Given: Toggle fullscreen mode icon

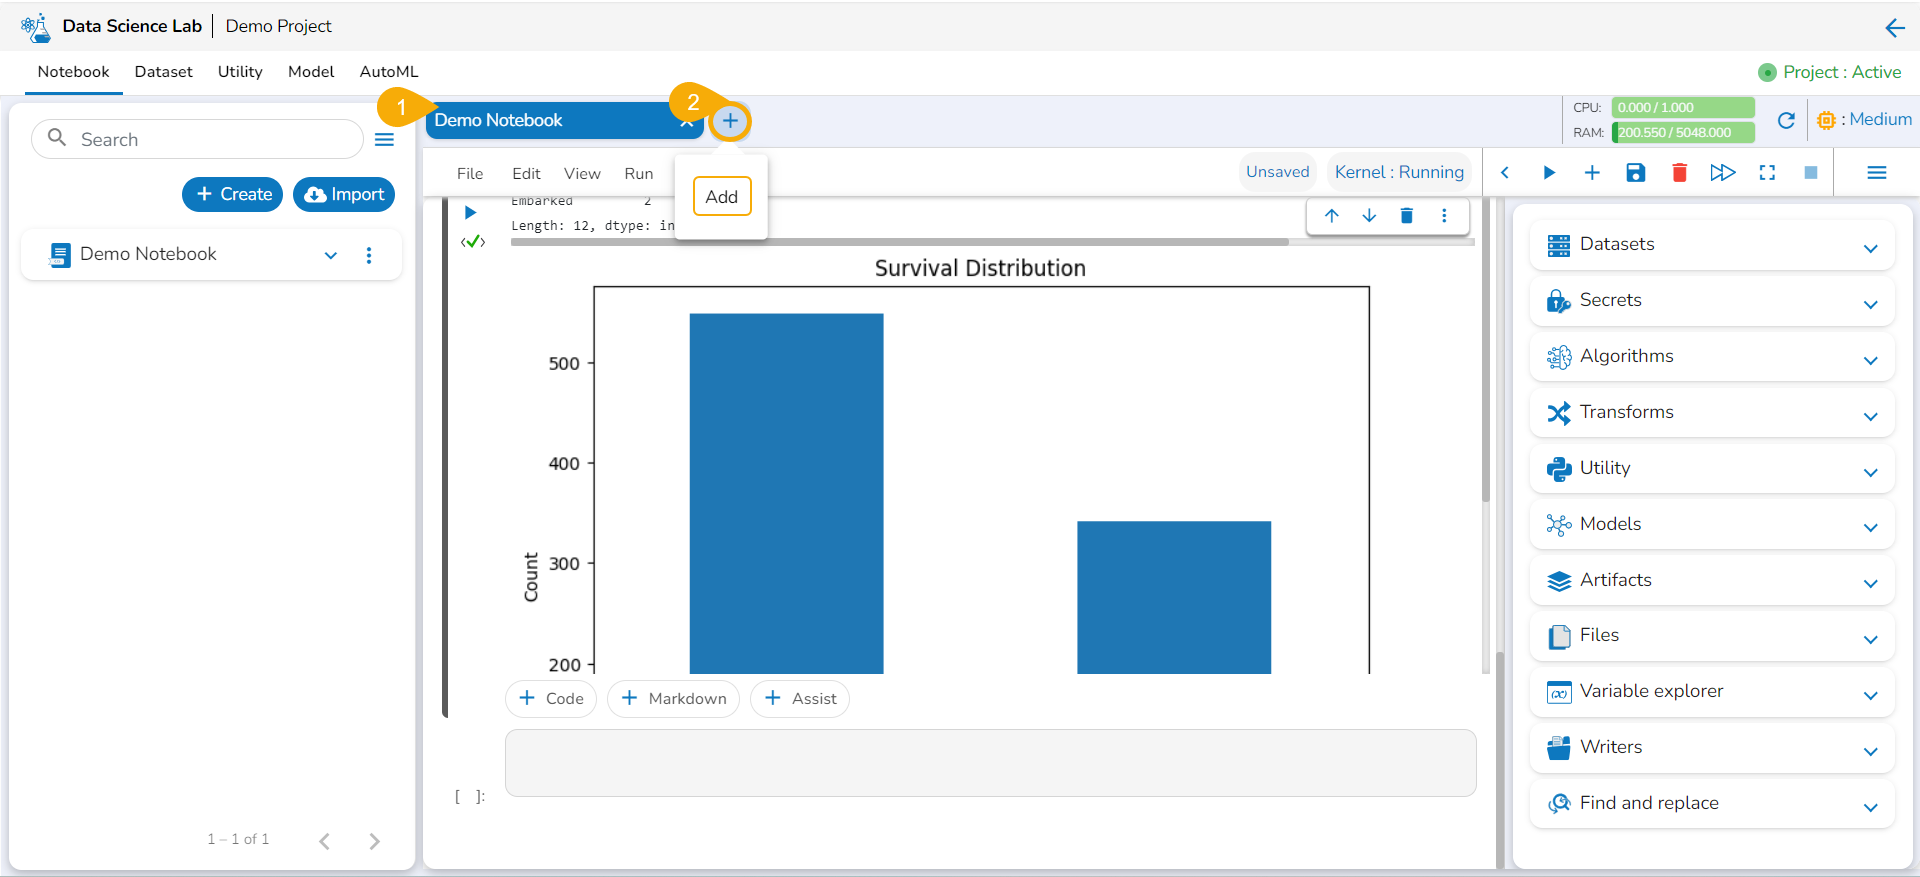Looking at the screenshot, I should [1767, 173].
